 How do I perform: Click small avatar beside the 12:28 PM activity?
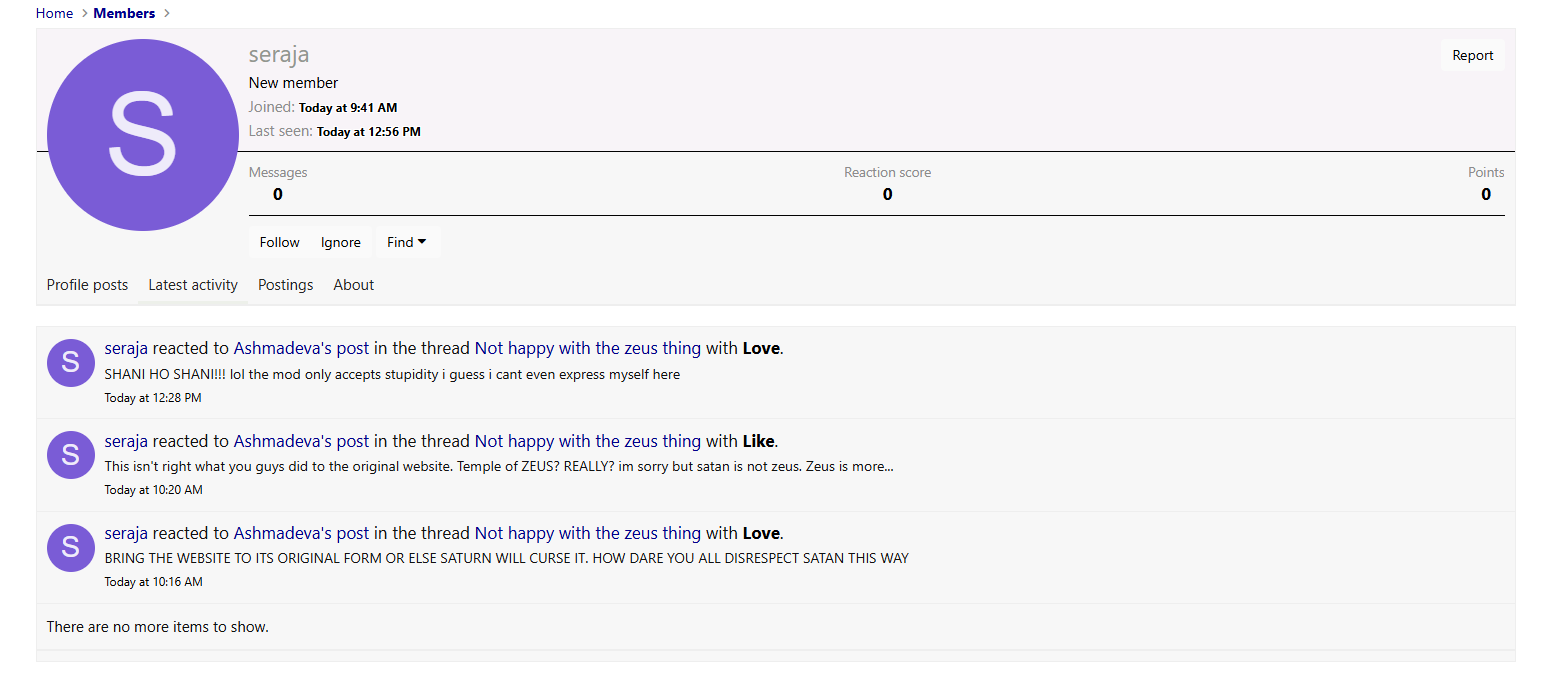[x=70, y=363]
